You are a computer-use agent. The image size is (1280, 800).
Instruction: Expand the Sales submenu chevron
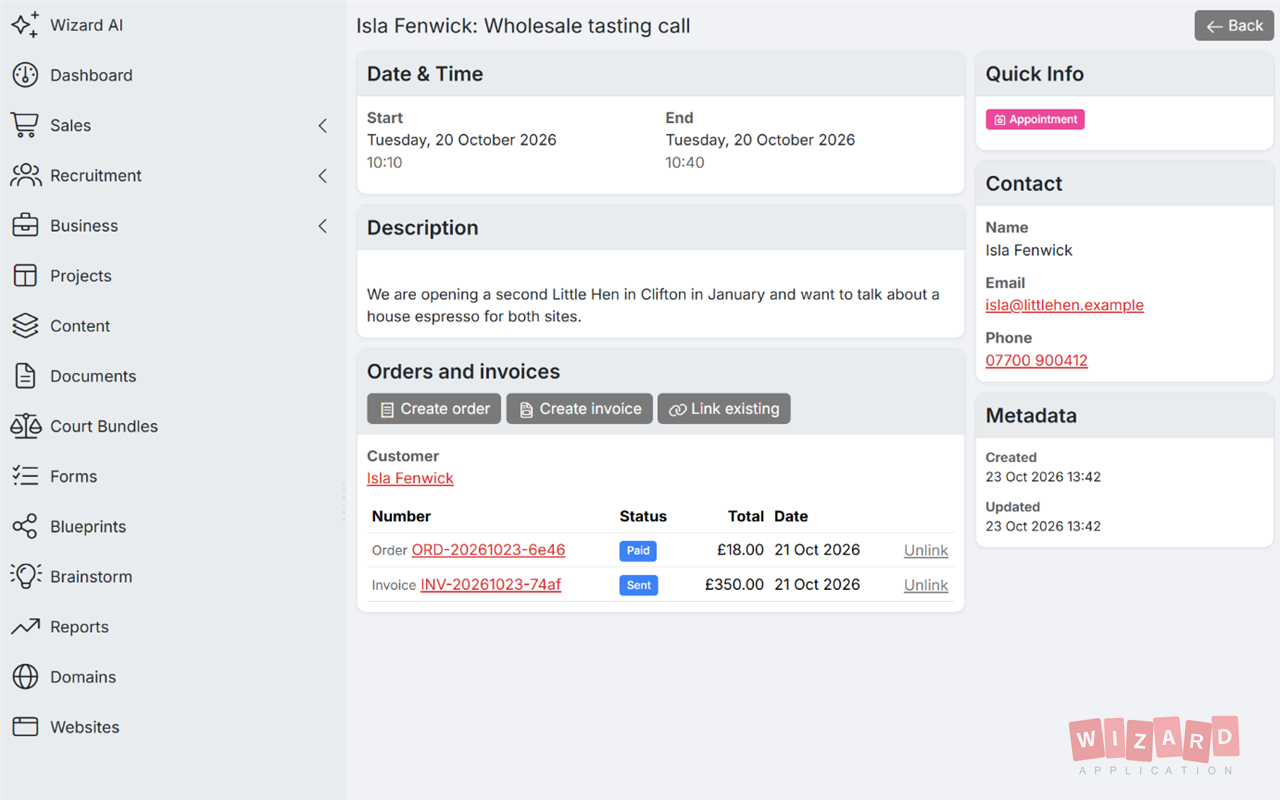click(322, 125)
